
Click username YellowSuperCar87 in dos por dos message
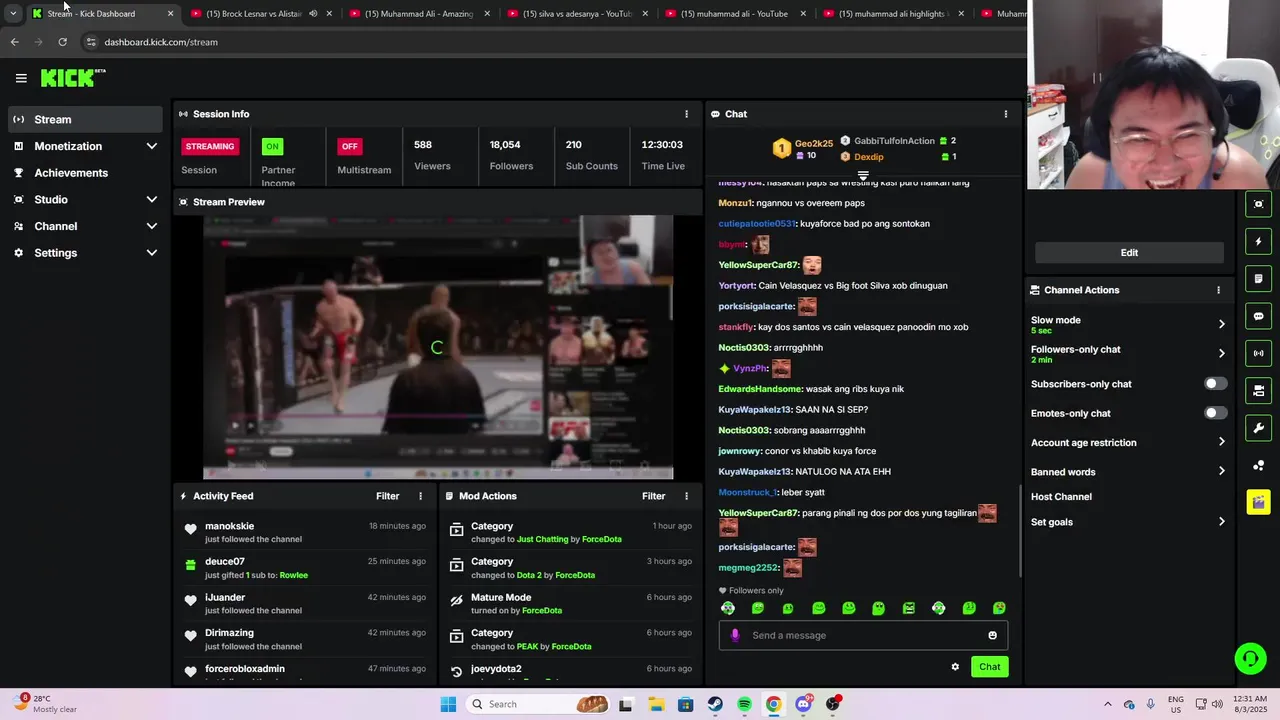point(758,513)
